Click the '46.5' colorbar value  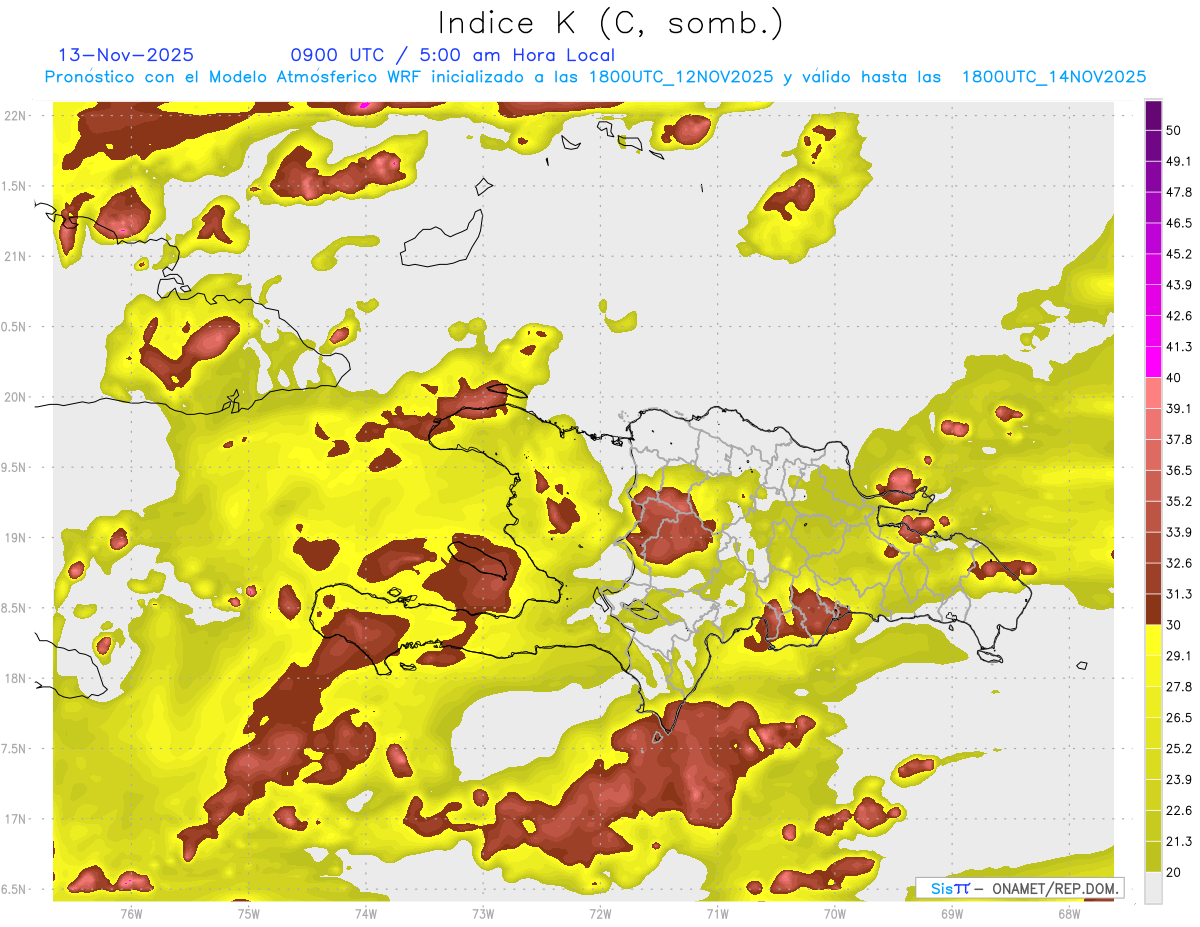click(x=1179, y=223)
